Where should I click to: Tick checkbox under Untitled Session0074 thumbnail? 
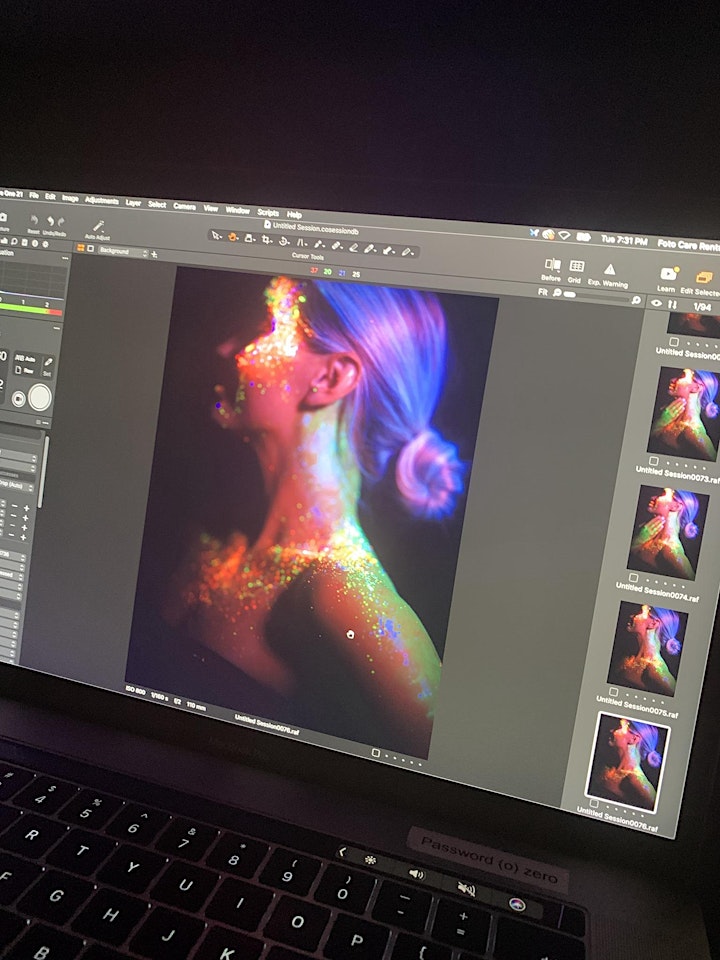coord(633,577)
